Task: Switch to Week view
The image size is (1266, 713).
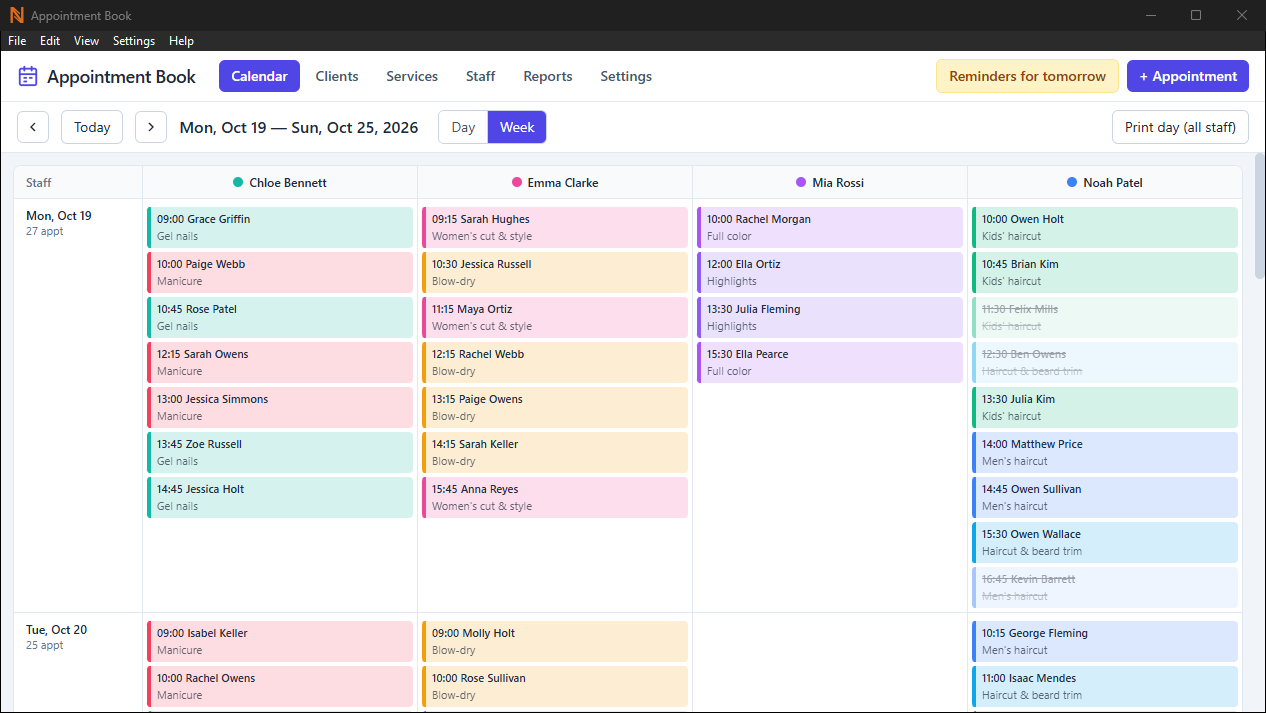Action: 517,127
